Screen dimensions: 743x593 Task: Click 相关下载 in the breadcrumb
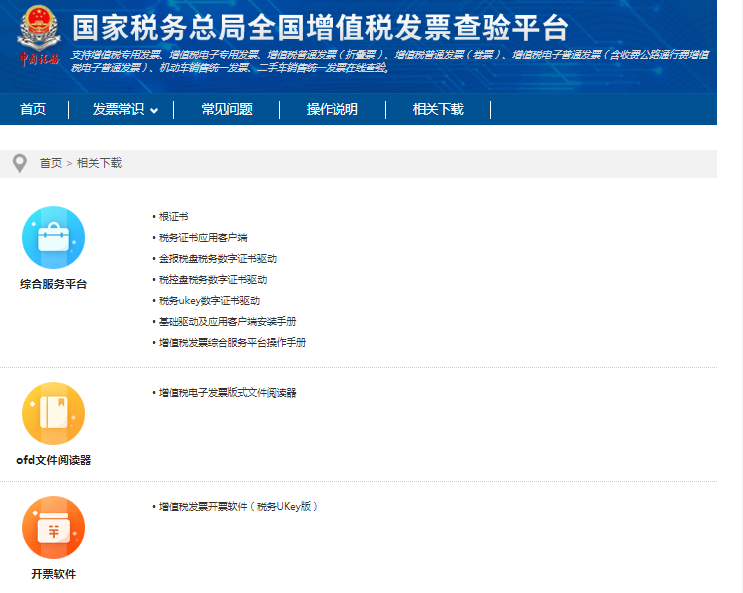100,164
